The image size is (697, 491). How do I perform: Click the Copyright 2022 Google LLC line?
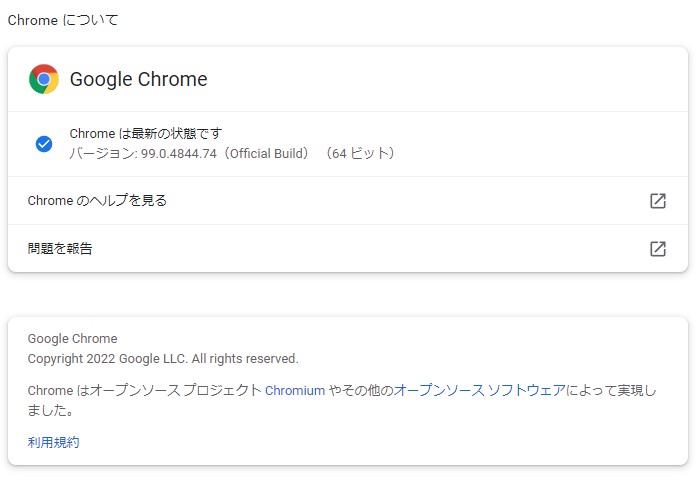point(163,359)
